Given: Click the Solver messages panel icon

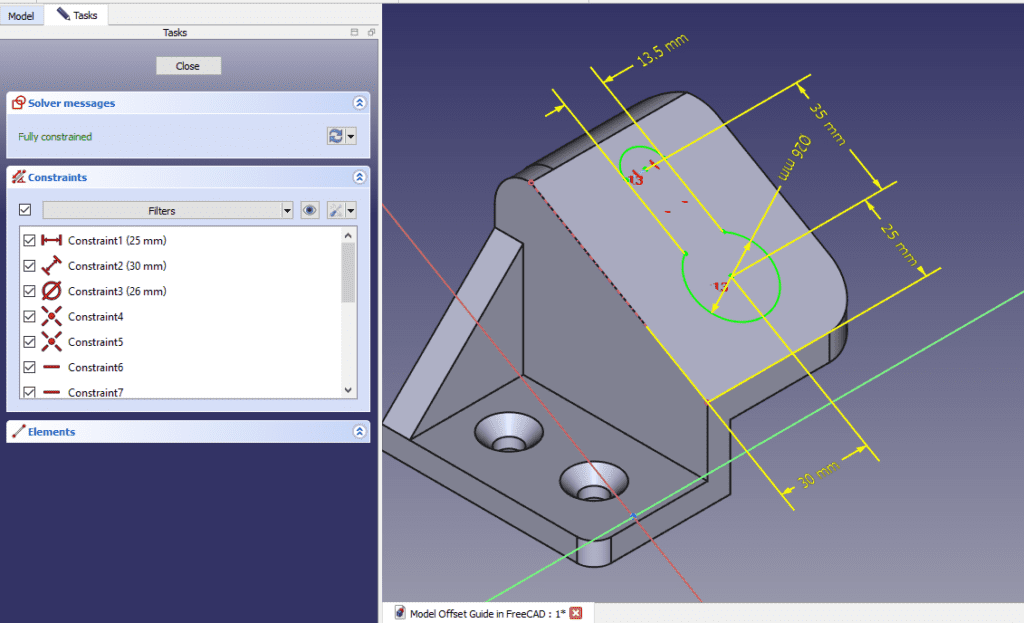Looking at the screenshot, I should pyautogui.click(x=17, y=102).
